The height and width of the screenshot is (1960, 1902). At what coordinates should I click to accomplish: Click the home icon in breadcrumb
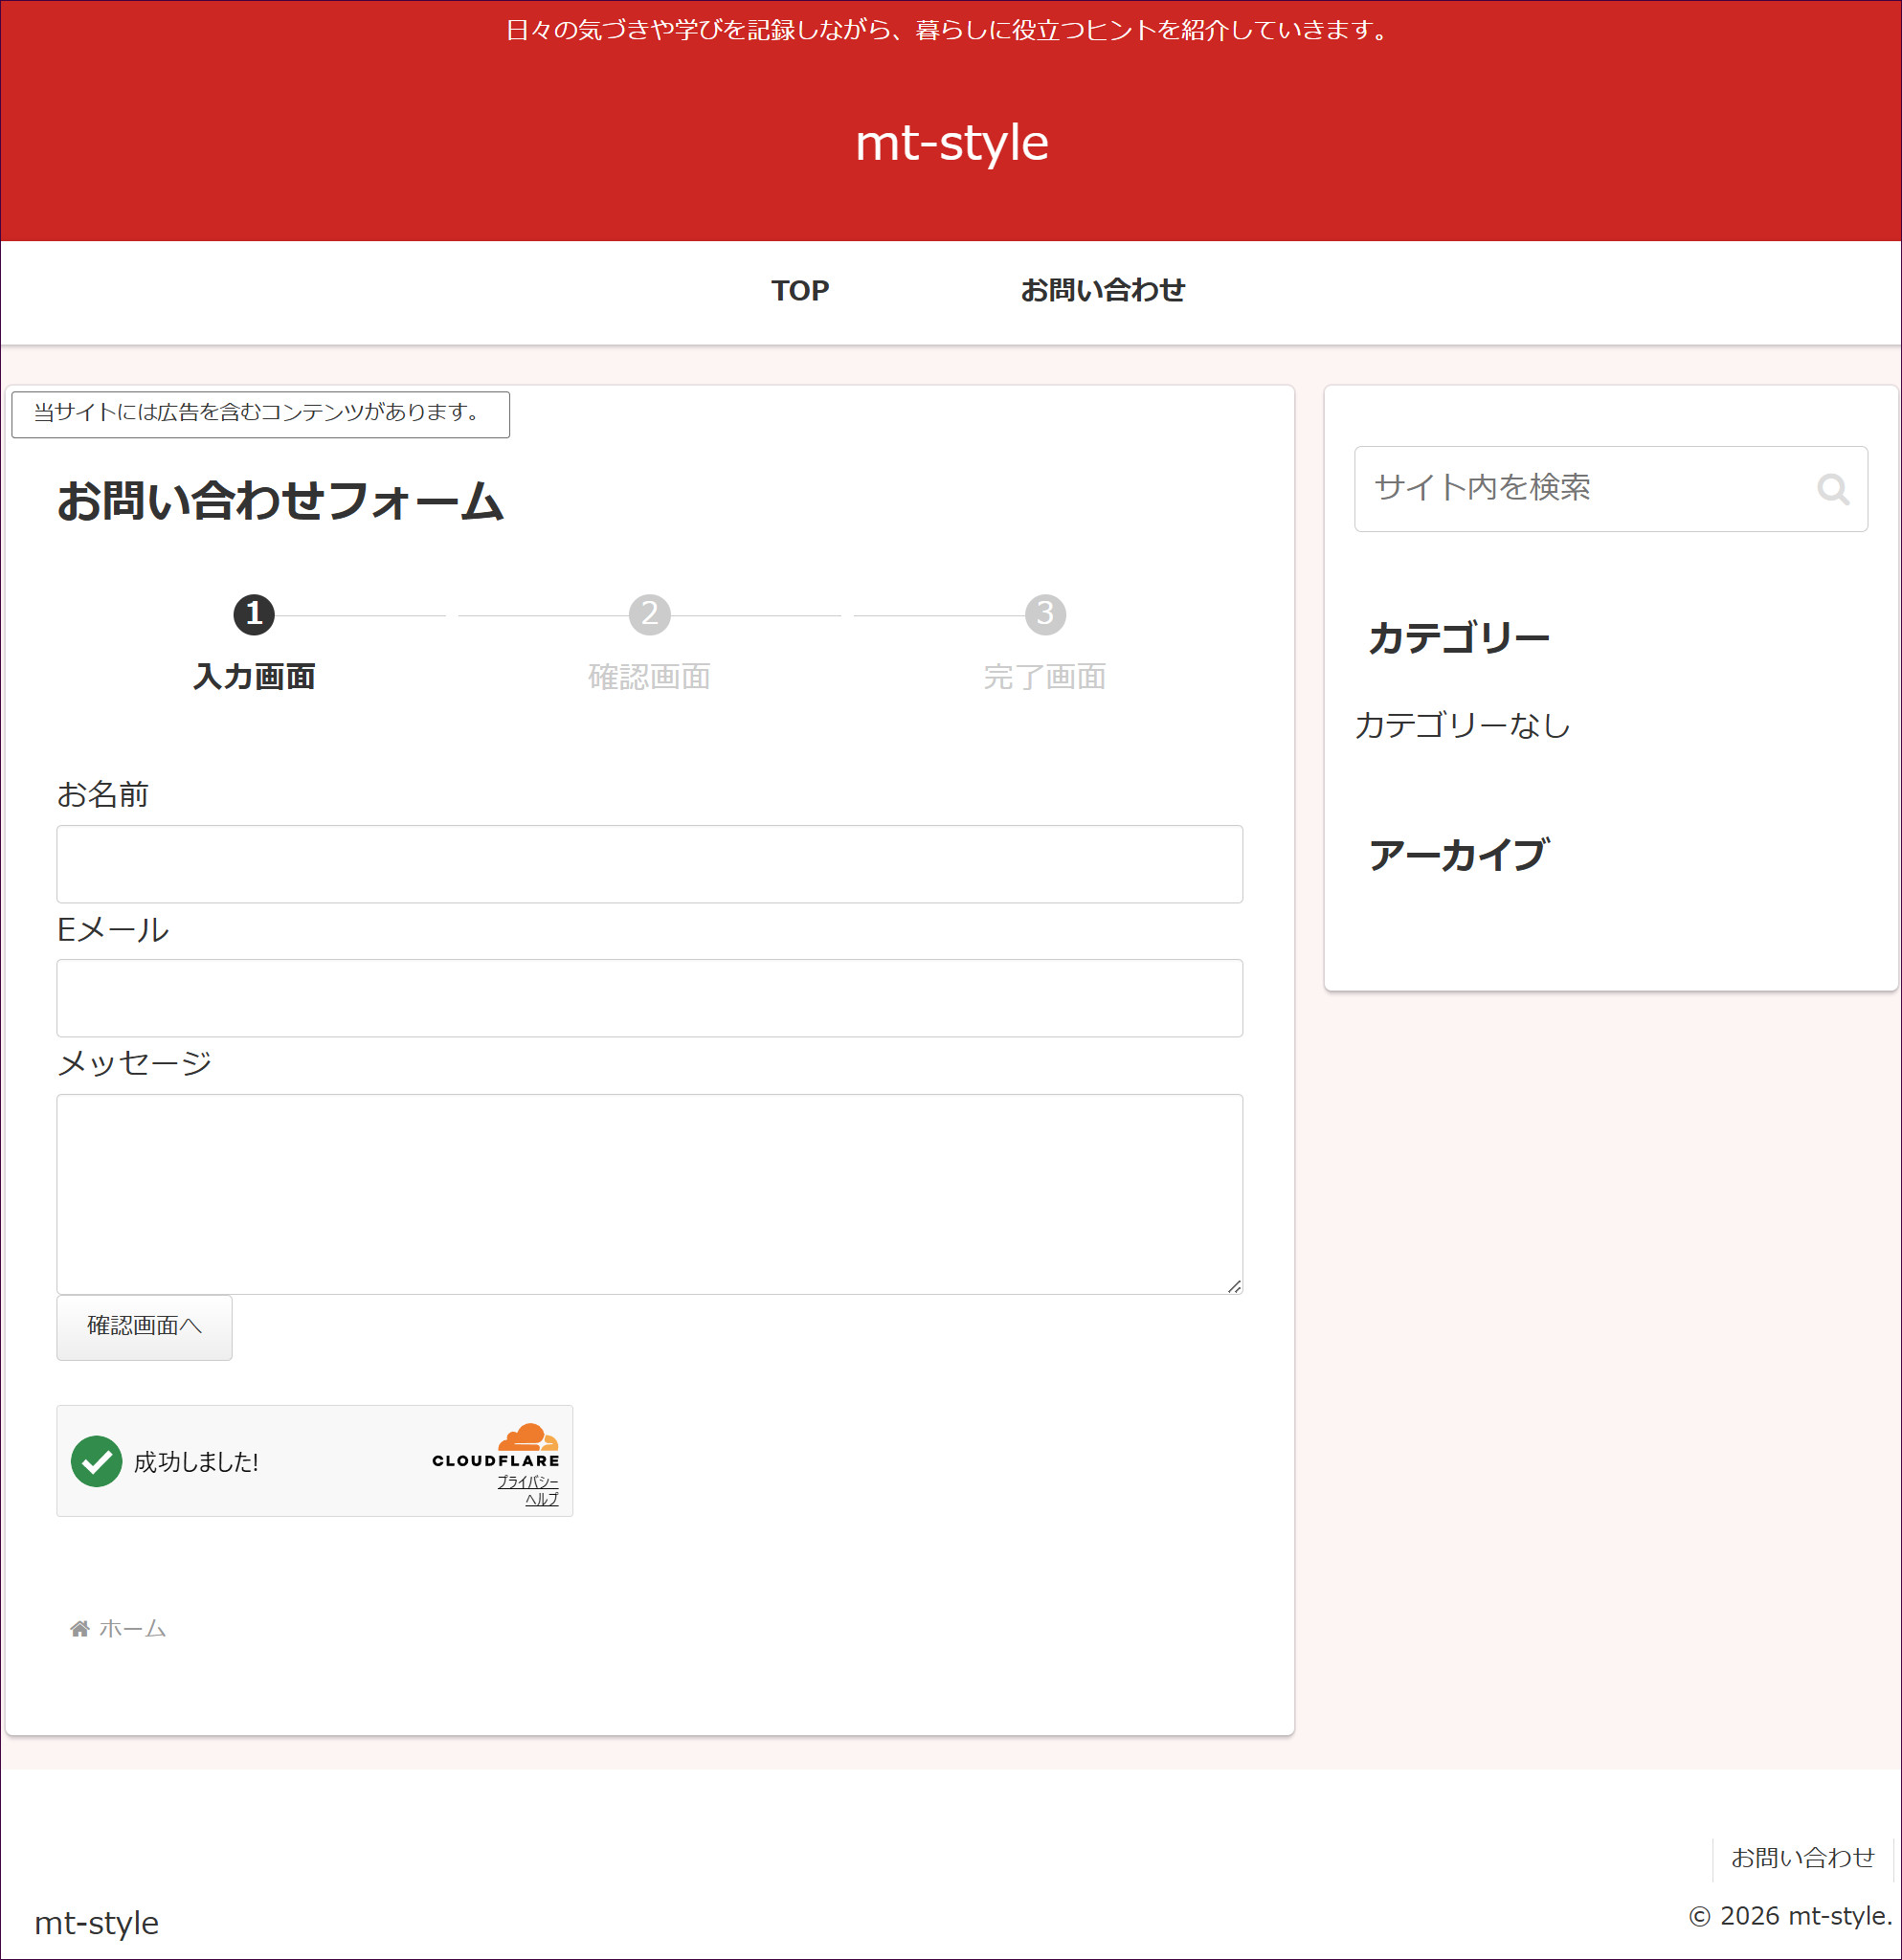[80, 1629]
